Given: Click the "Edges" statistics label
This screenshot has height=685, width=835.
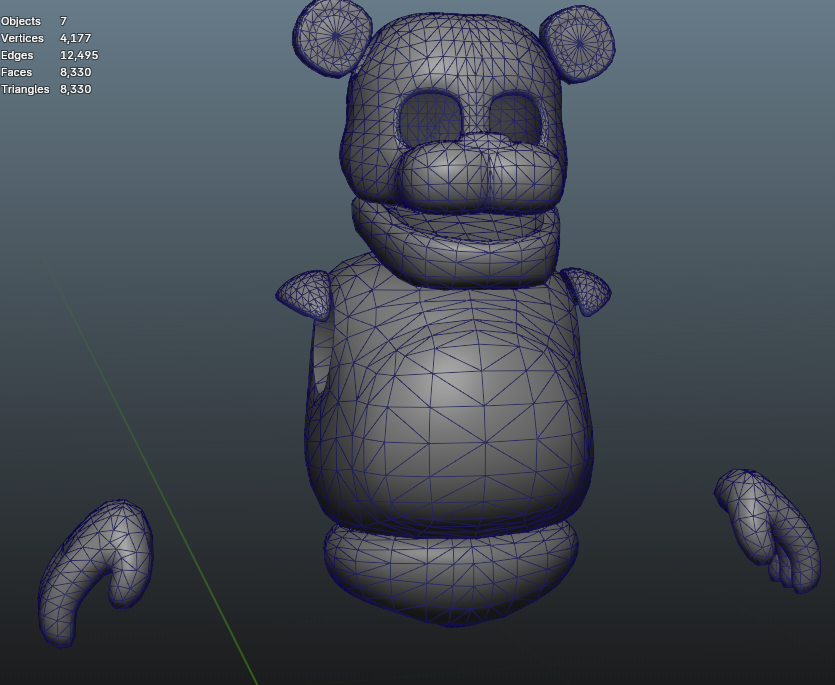Looking at the screenshot, I should tap(17, 55).
